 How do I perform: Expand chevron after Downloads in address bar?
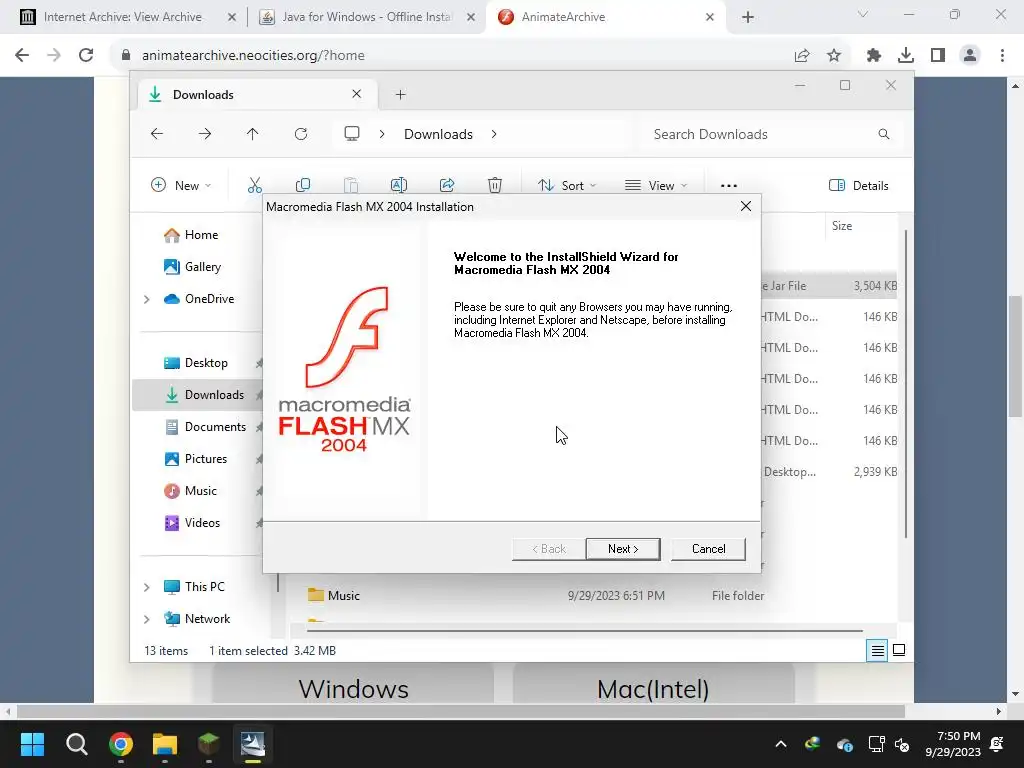(x=494, y=134)
